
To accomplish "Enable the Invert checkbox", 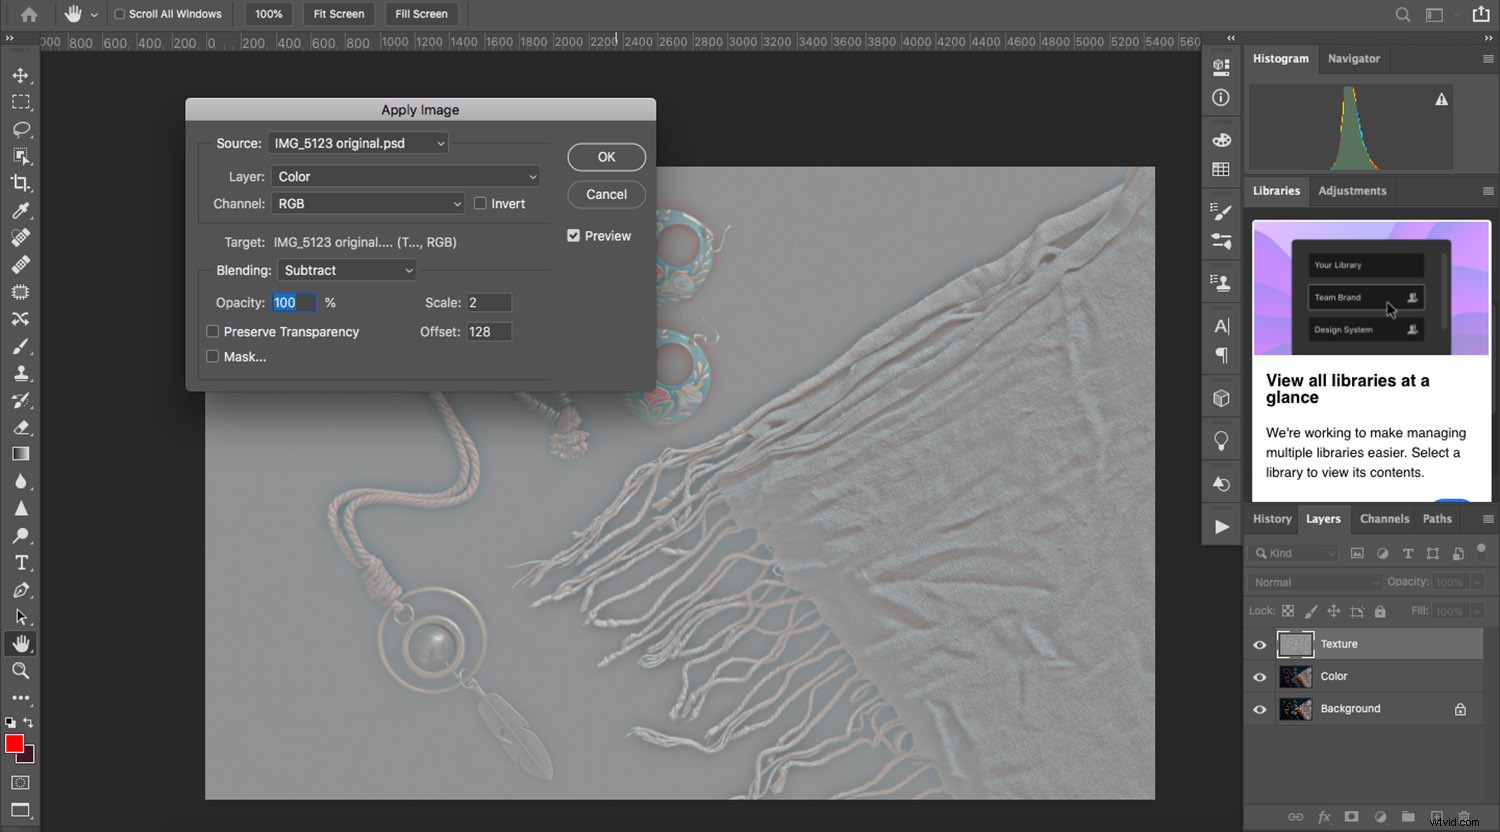I will pyautogui.click(x=480, y=203).
